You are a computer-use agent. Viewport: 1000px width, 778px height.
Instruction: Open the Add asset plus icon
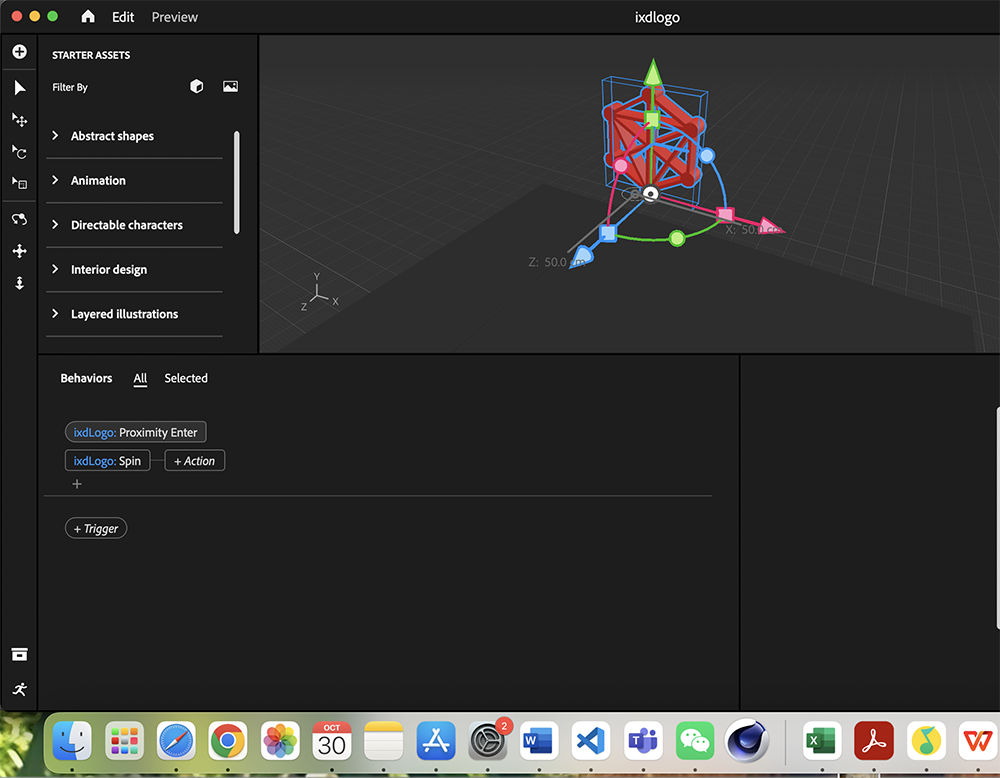(x=19, y=51)
